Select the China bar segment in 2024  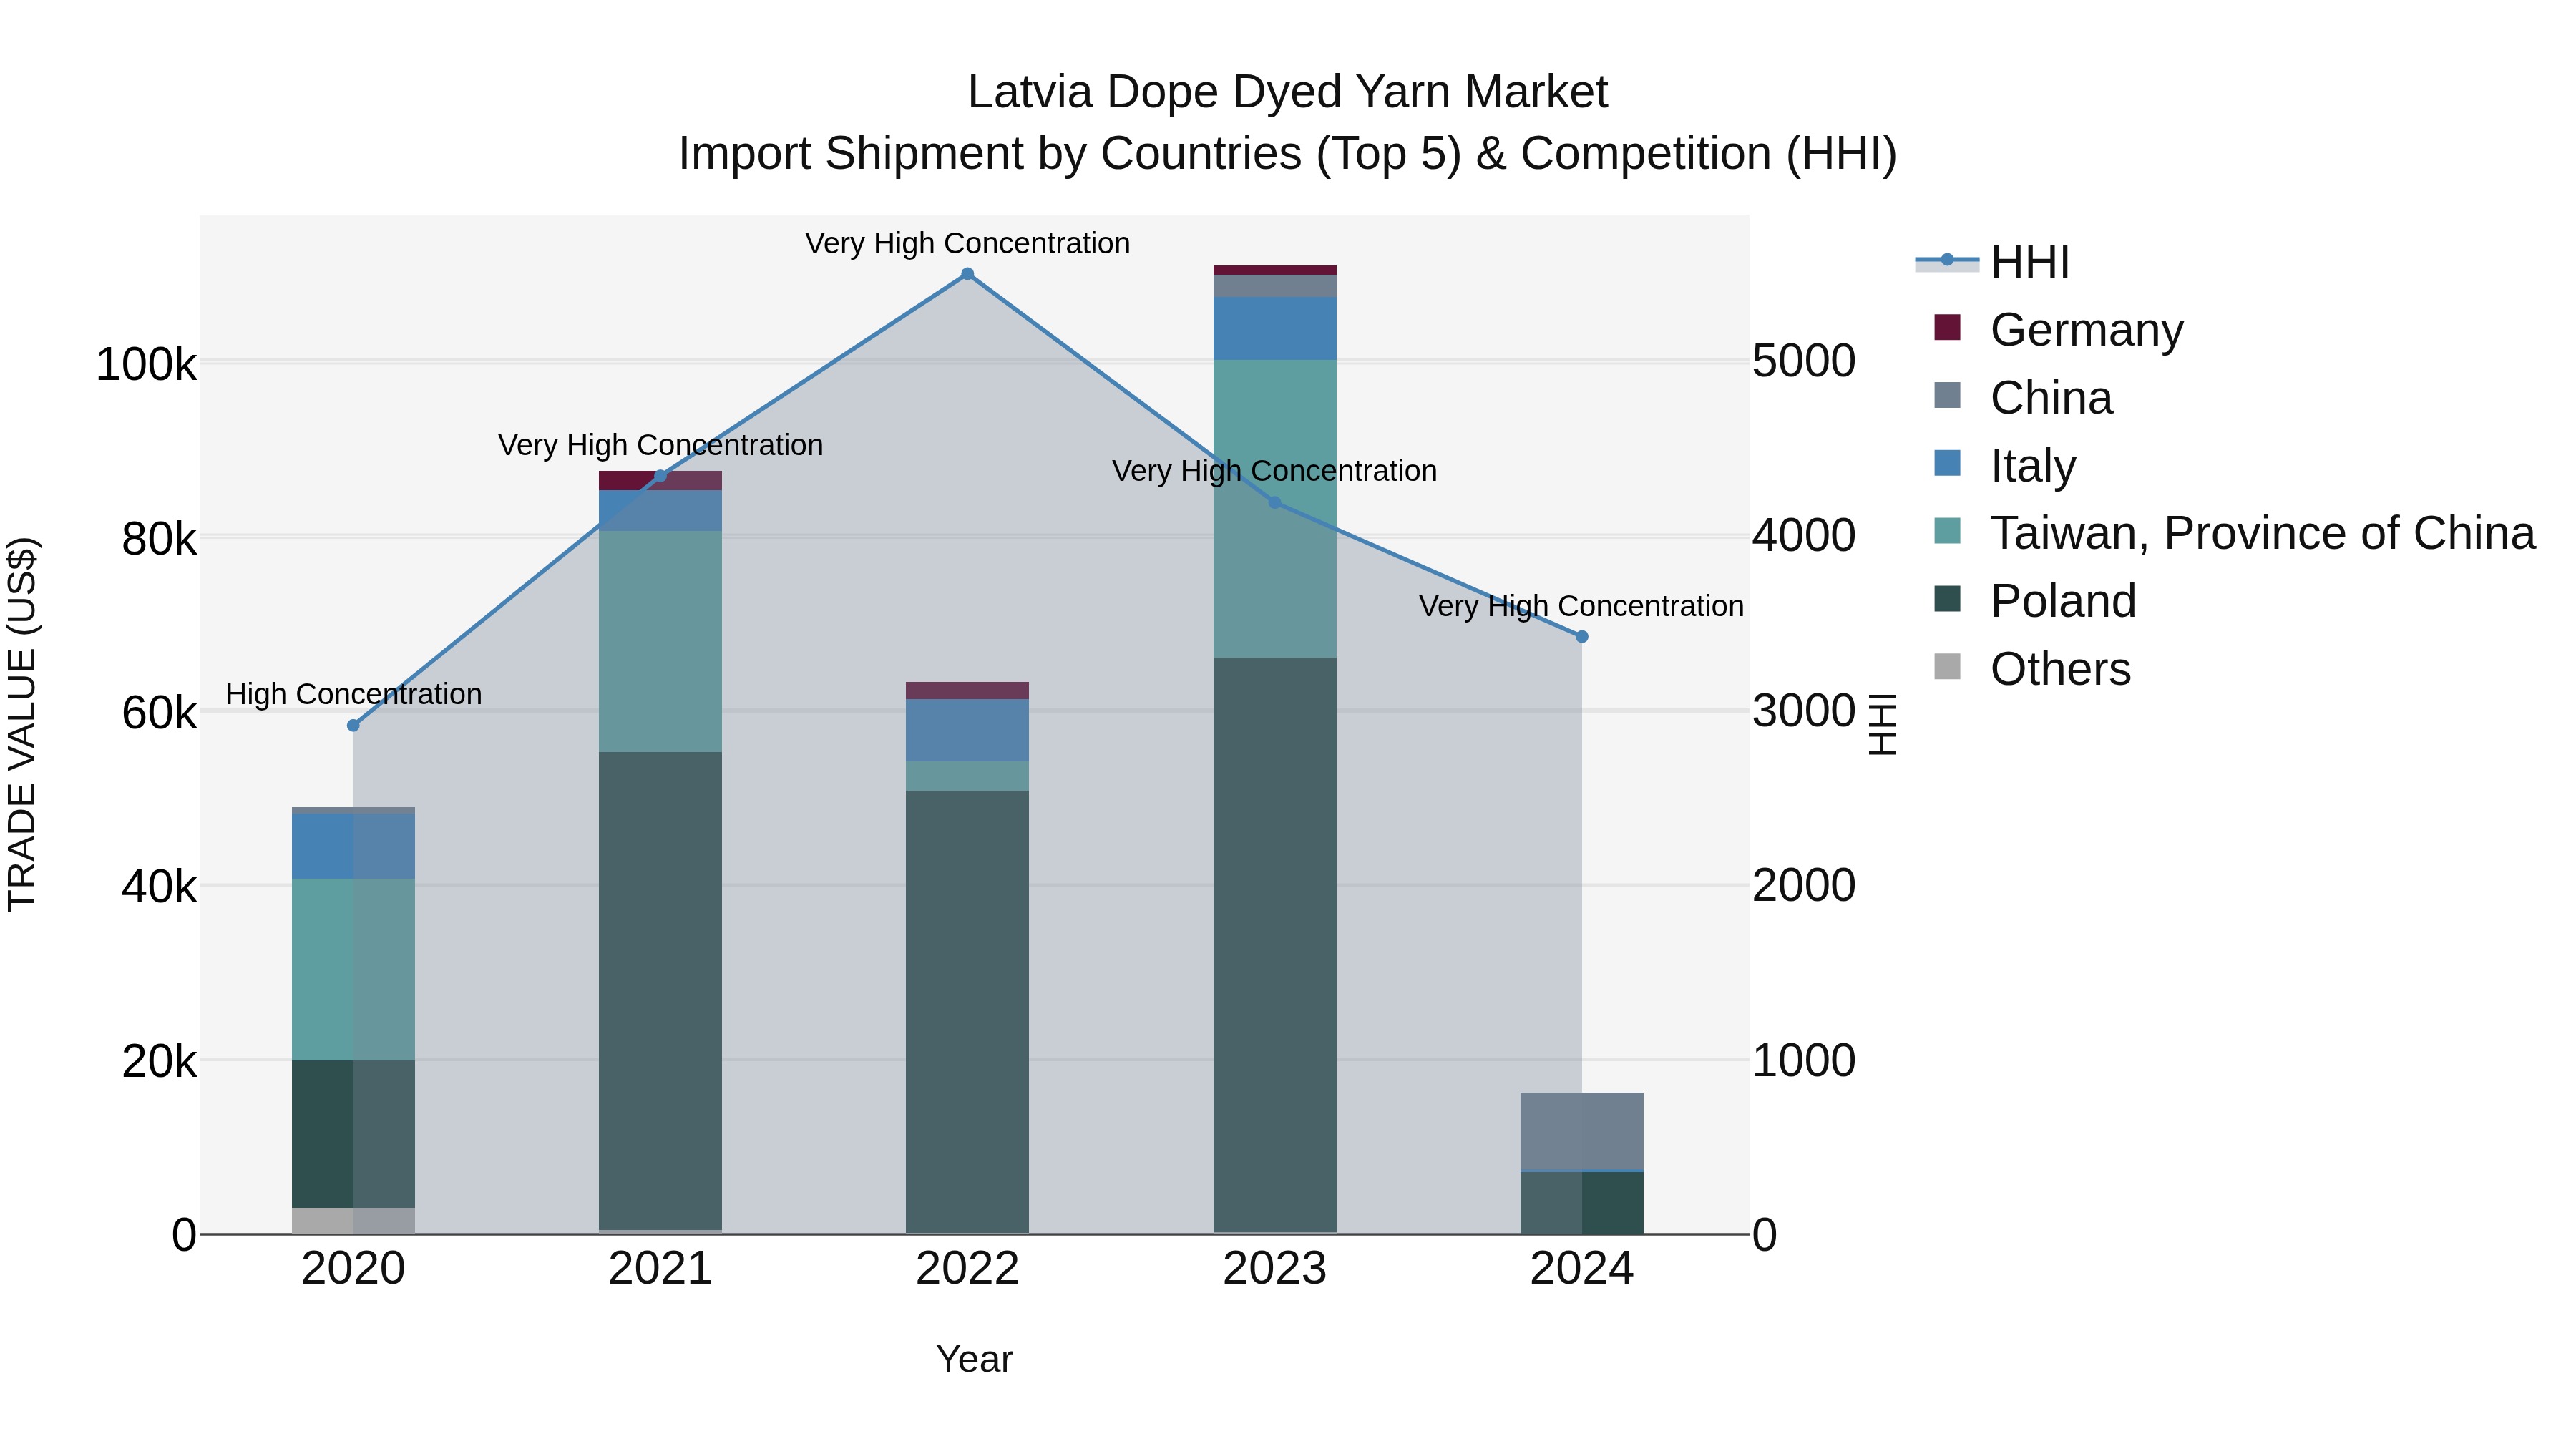coord(1582,1131)
